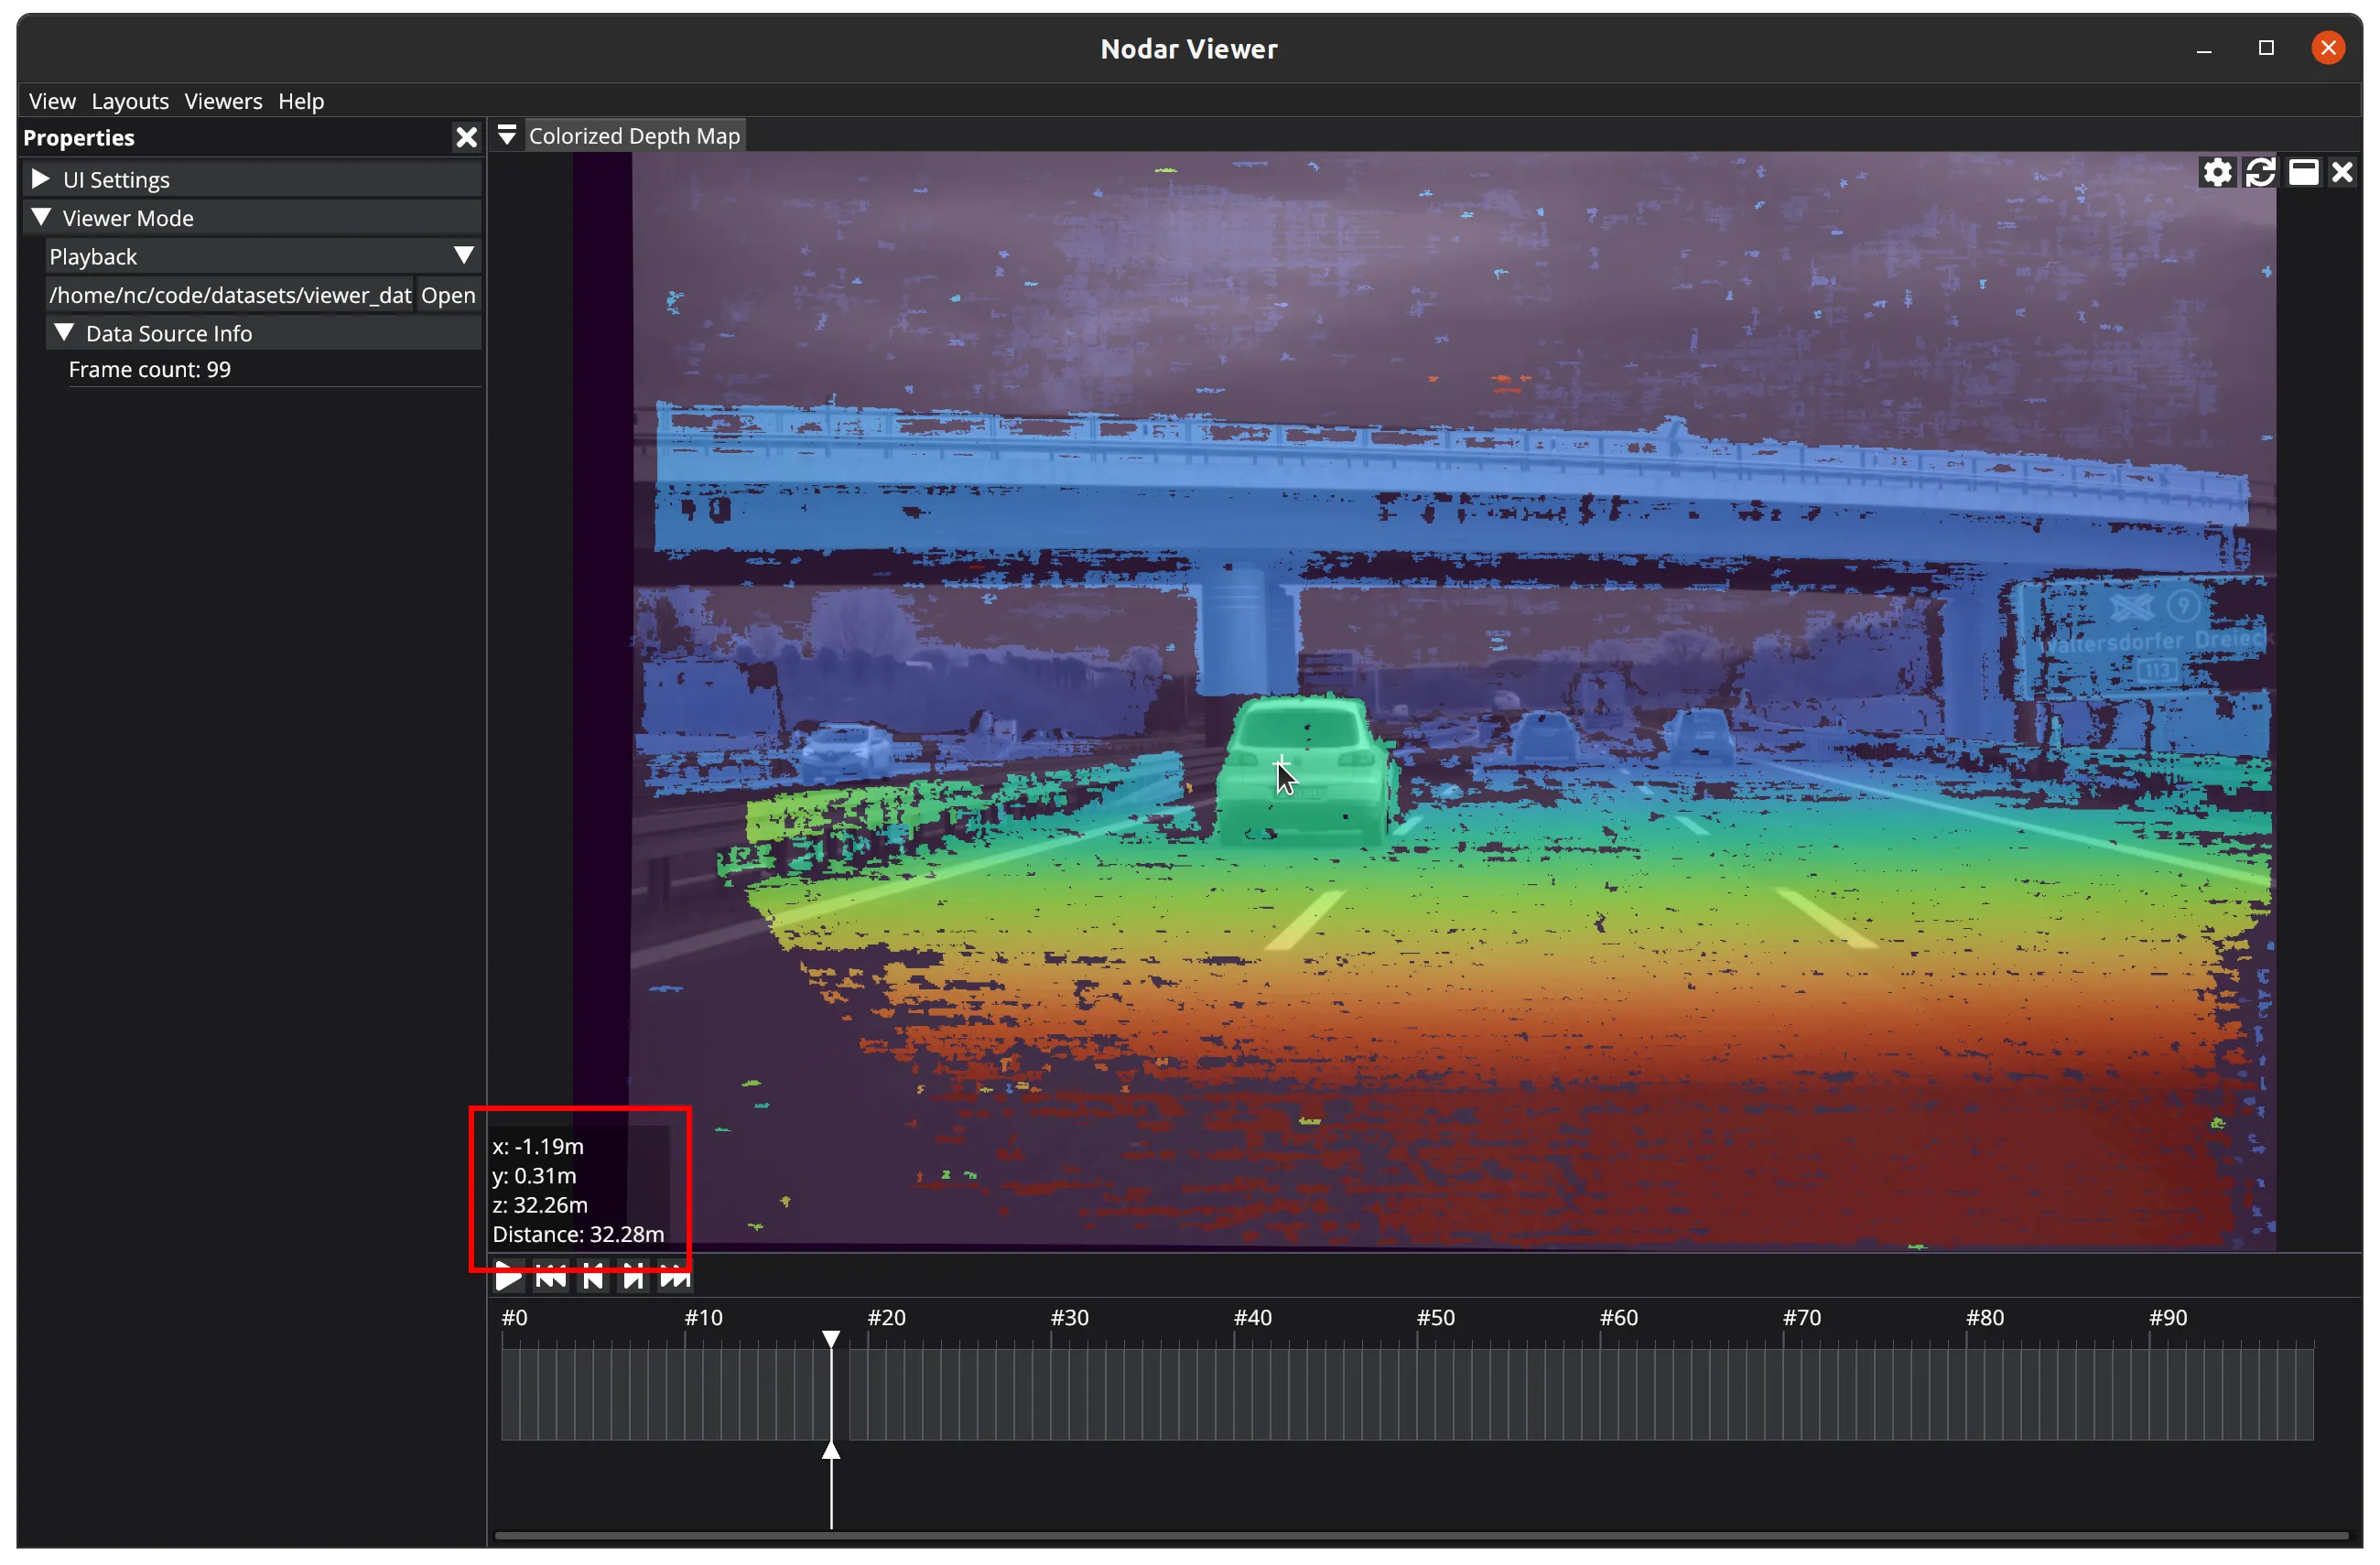The image size is (2380, 1565).
Task: Jump to first frame button
Action: pos(551,1277)
